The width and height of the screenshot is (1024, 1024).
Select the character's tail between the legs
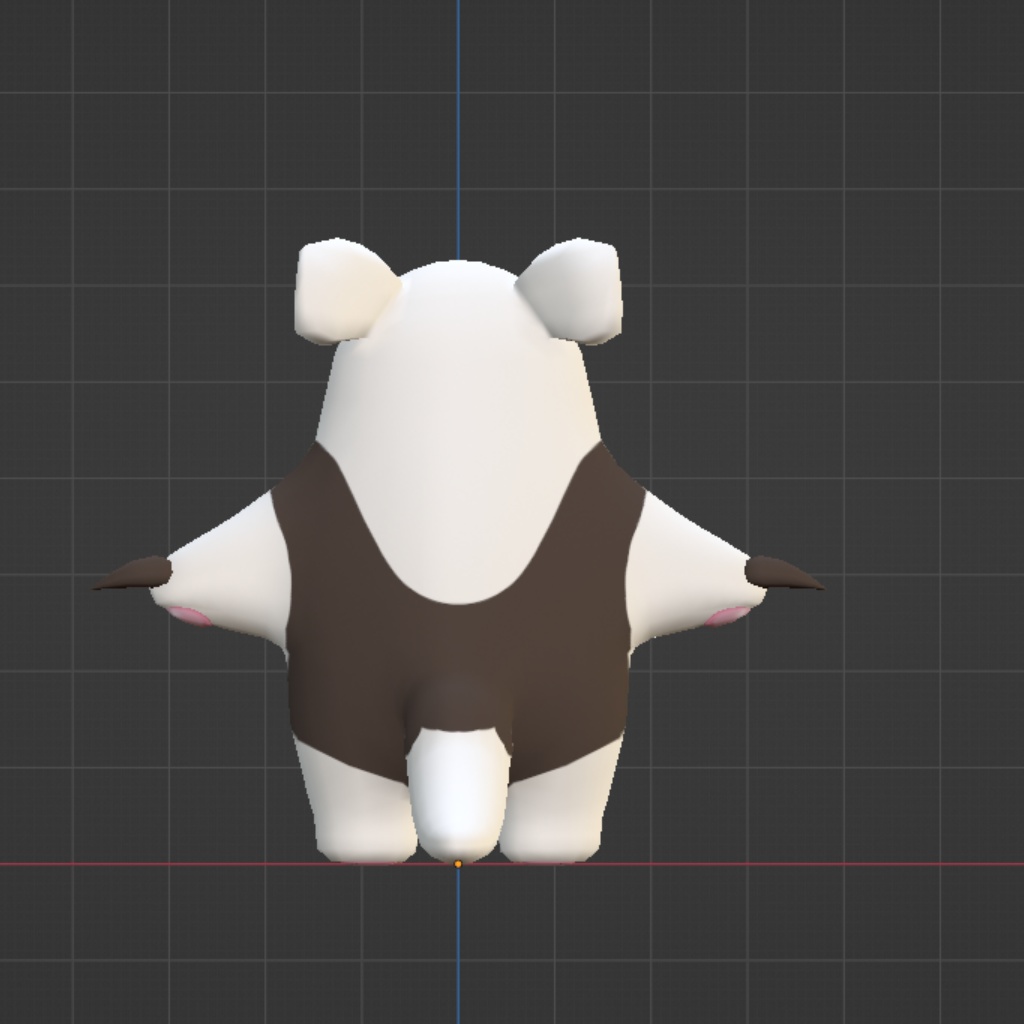pos(458,790)
